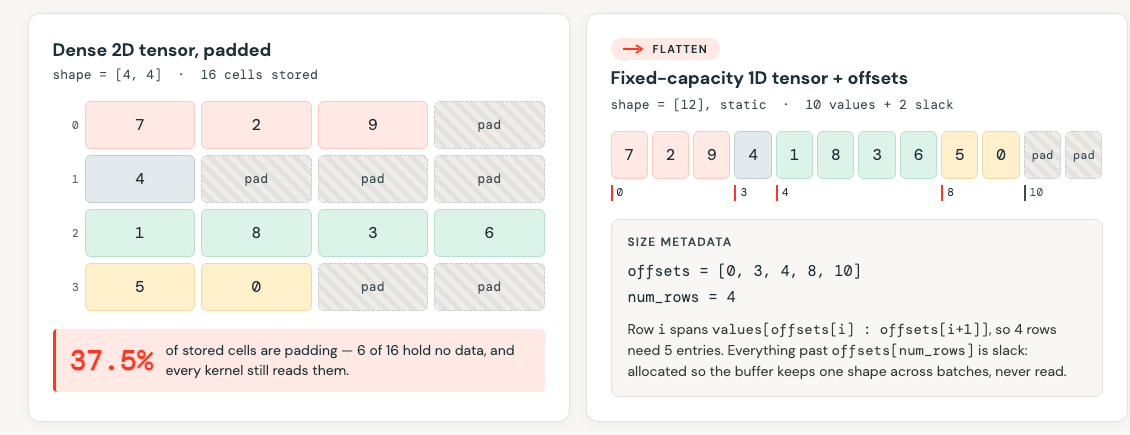Click row label 3 beside the dense grid
Viewport: 1130px width, 435px height.
tap(75, 287)
